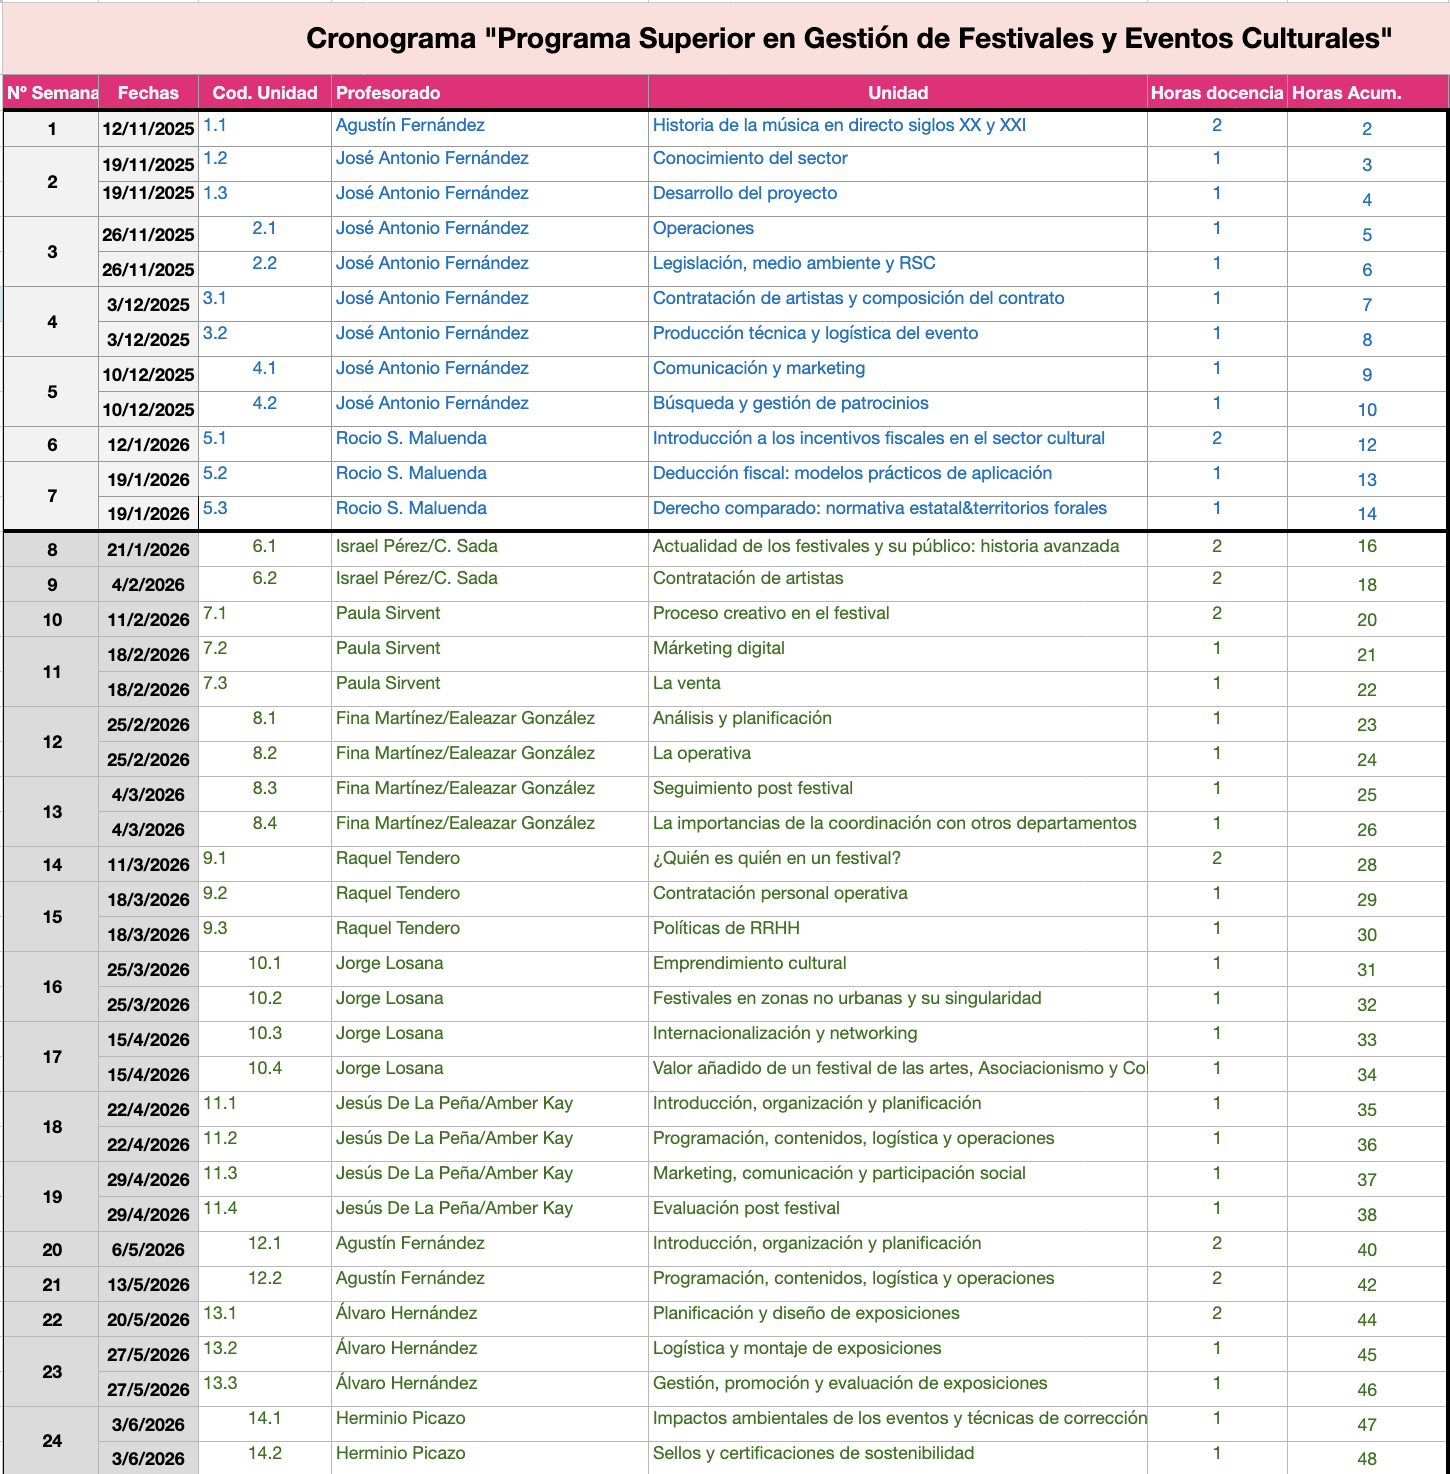Select the week 20 row number cell

(x=52, y=1250)
